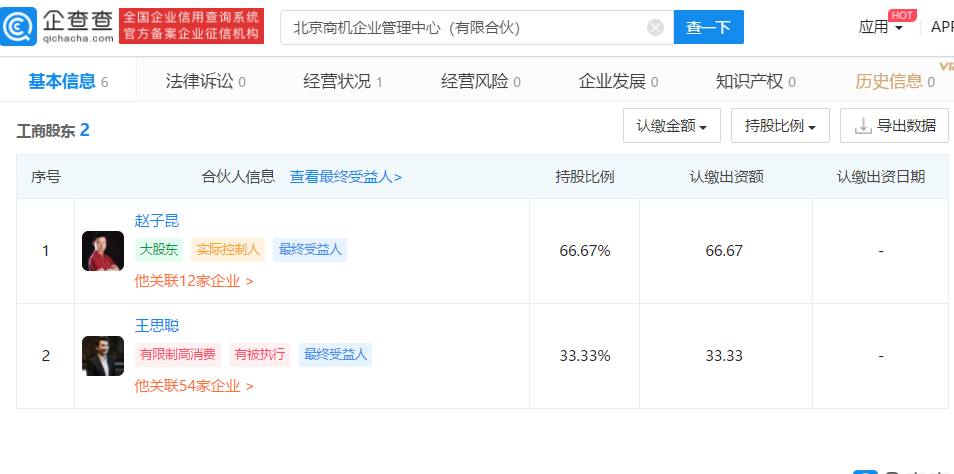Screen dimensions: 954x474
Task: Click 赵子昆's 最终受益人 tag
Action: pos(310,249)
